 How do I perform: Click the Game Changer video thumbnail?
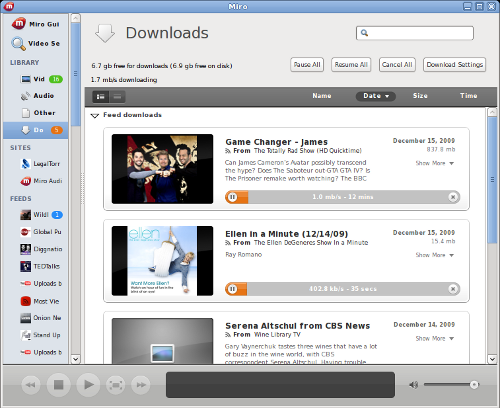click(162, 169)
